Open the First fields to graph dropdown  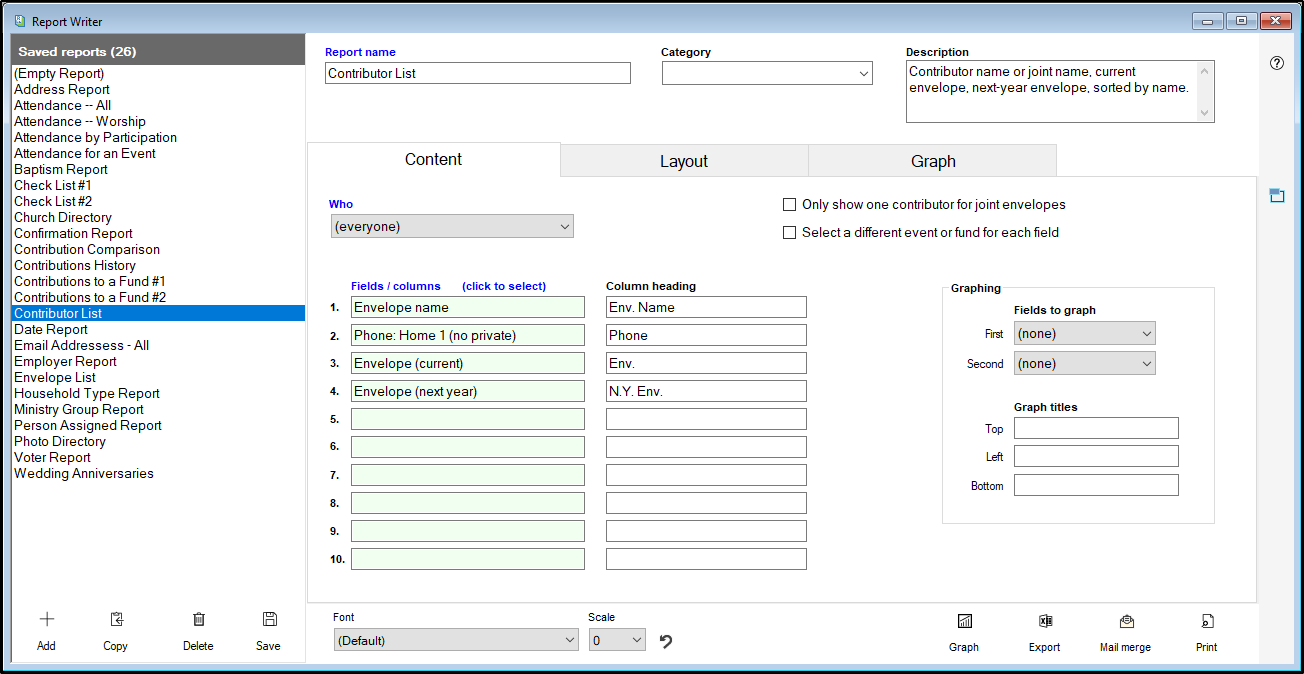(1084, 334)
